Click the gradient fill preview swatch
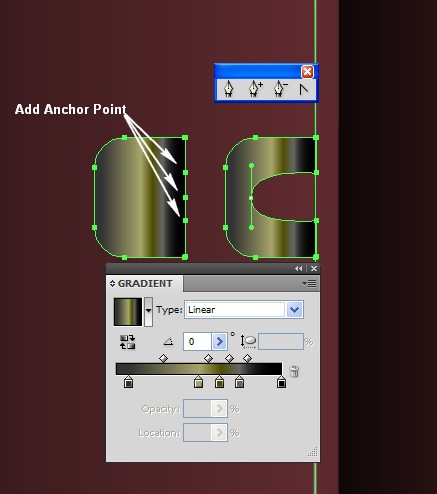The height and width of the screenshot is (494, 437). pos(128,312)
